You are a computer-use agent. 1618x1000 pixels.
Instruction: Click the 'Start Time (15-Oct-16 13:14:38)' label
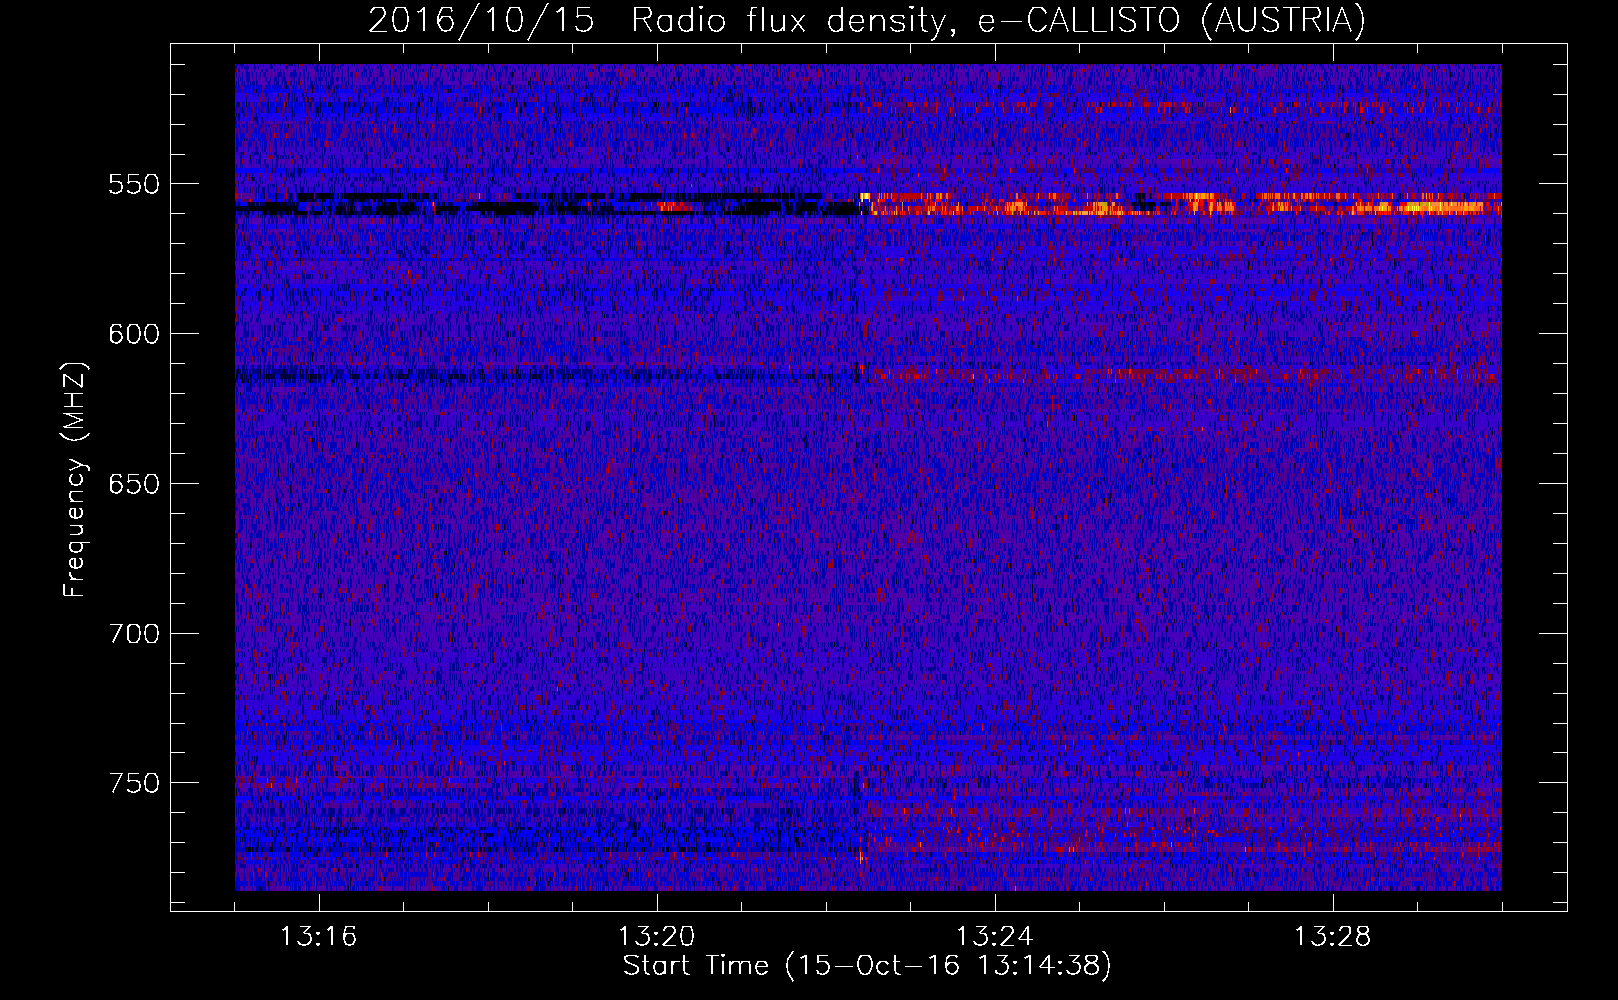867,966
